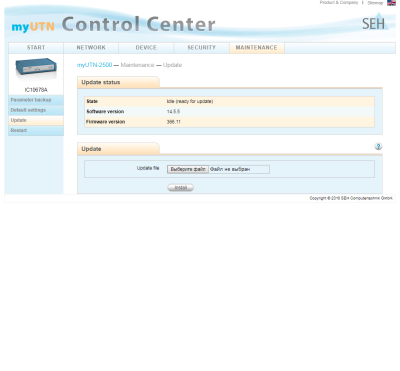Select the MAINTENANCE tab
The image size is (400, 371).
pyautogui.click(x=257, y=48)
